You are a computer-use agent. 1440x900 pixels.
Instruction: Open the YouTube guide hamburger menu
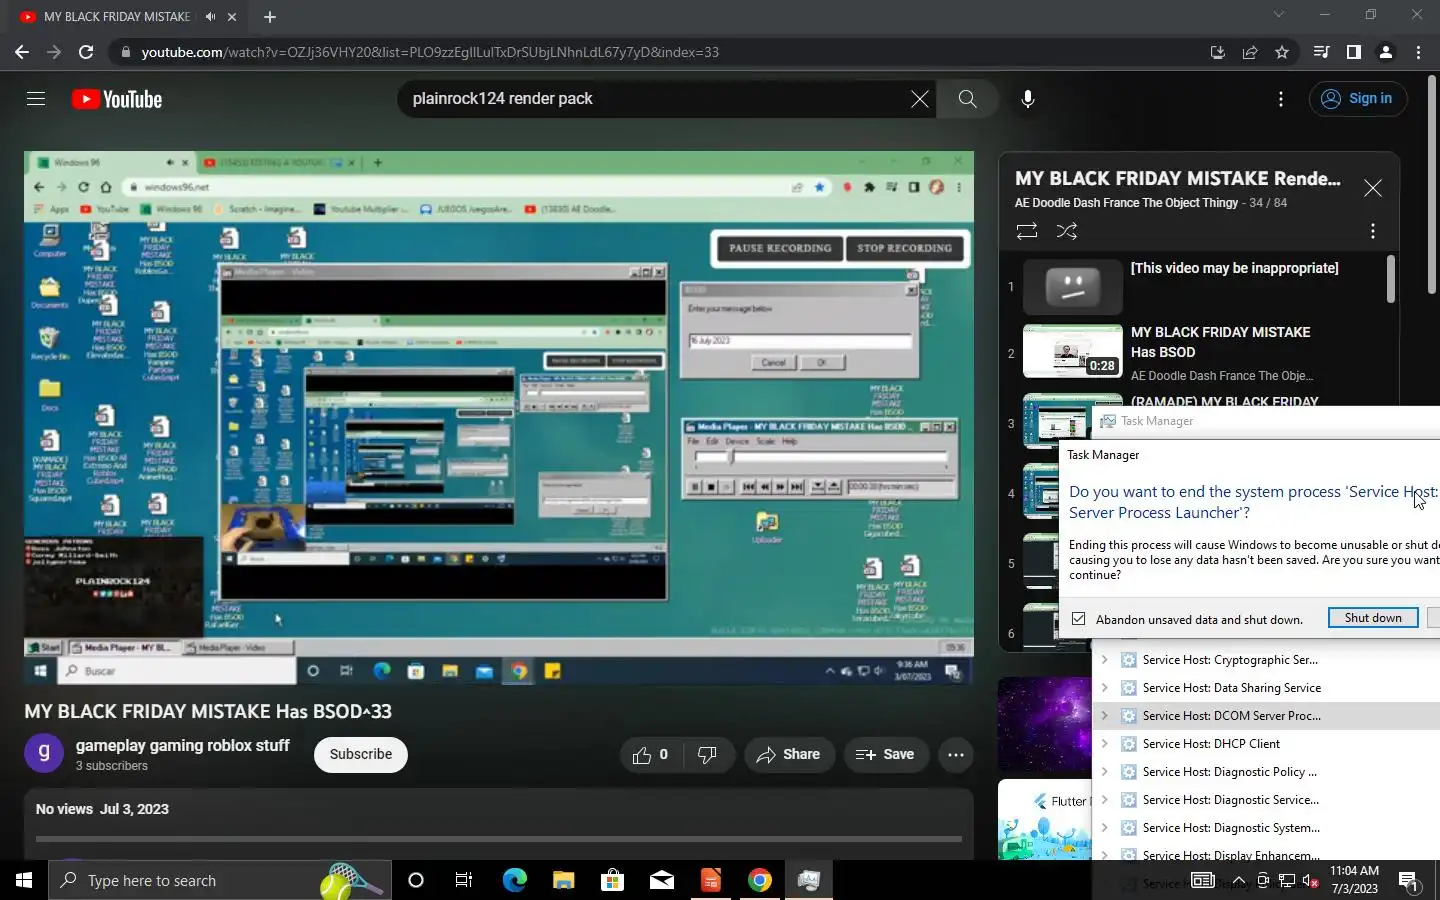pyautogui.click(x=36, y=99)
